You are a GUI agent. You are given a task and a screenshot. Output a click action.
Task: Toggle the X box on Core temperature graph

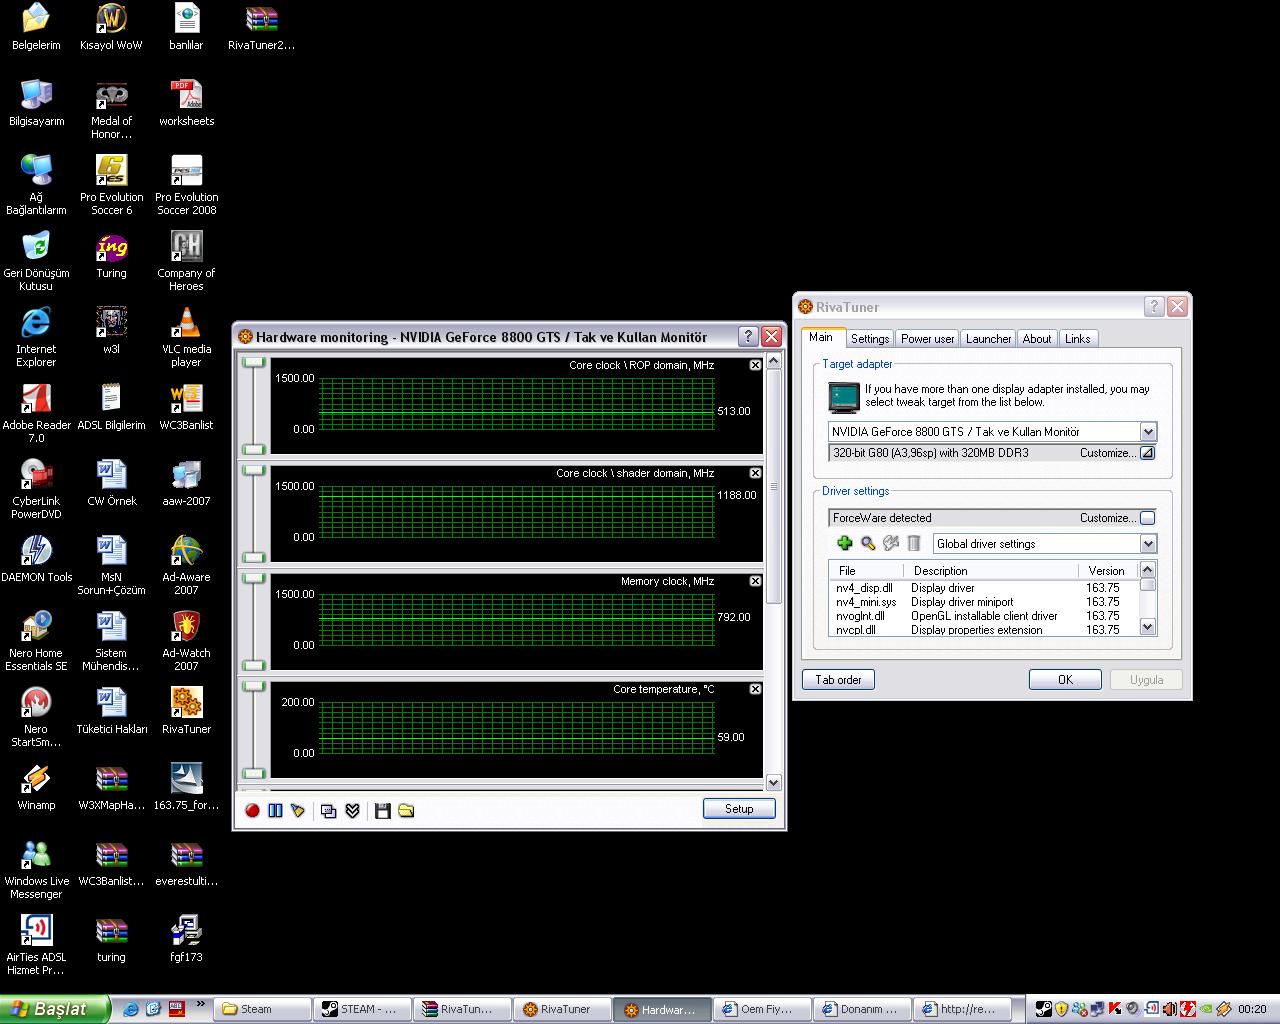click(x=755, y=689)
